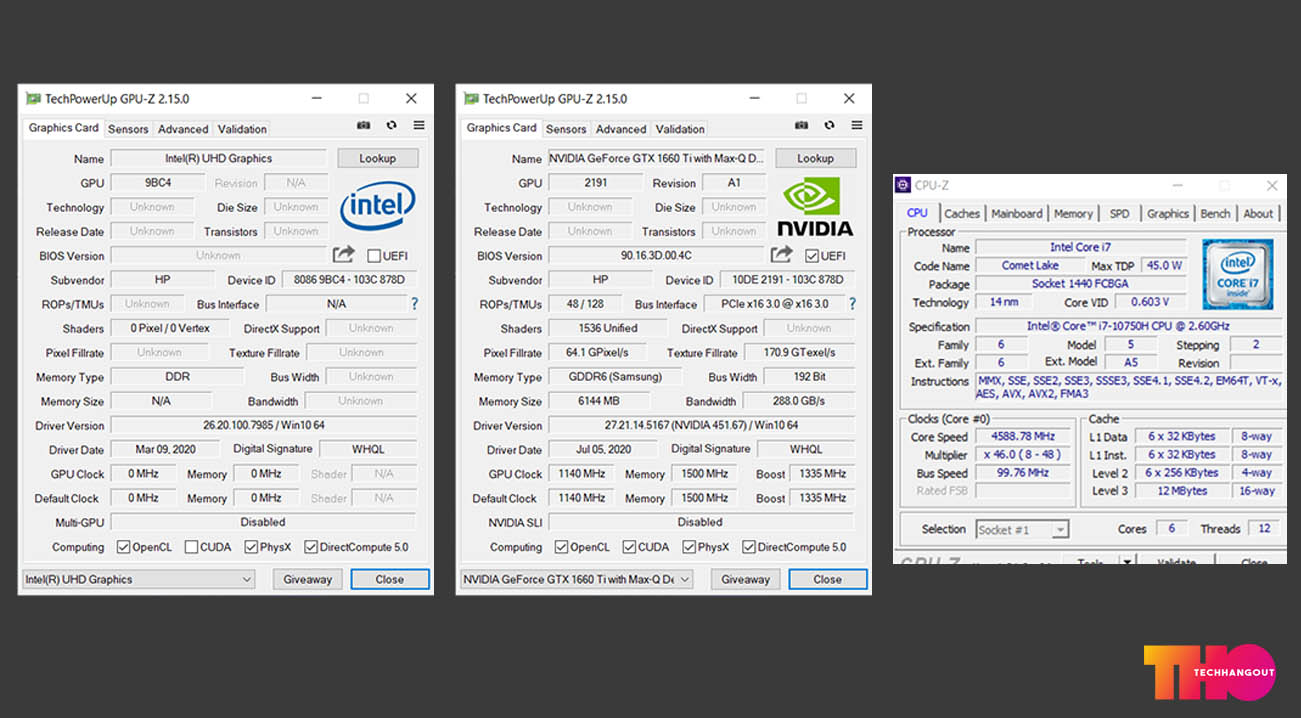Viewport: 1301px width, 718px height.
Task: Click the Driver Date value Mar 09, 2020
Action: [165, 450]
